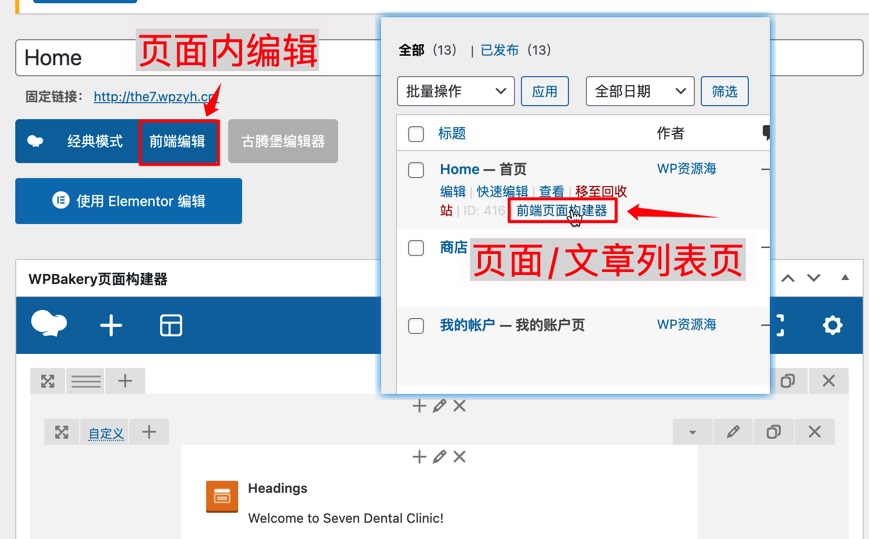Screen dimensions: 869x539
Task: Open the permalink http://the7.wpzyh.cn link
Action: click(x=154, y=96)
